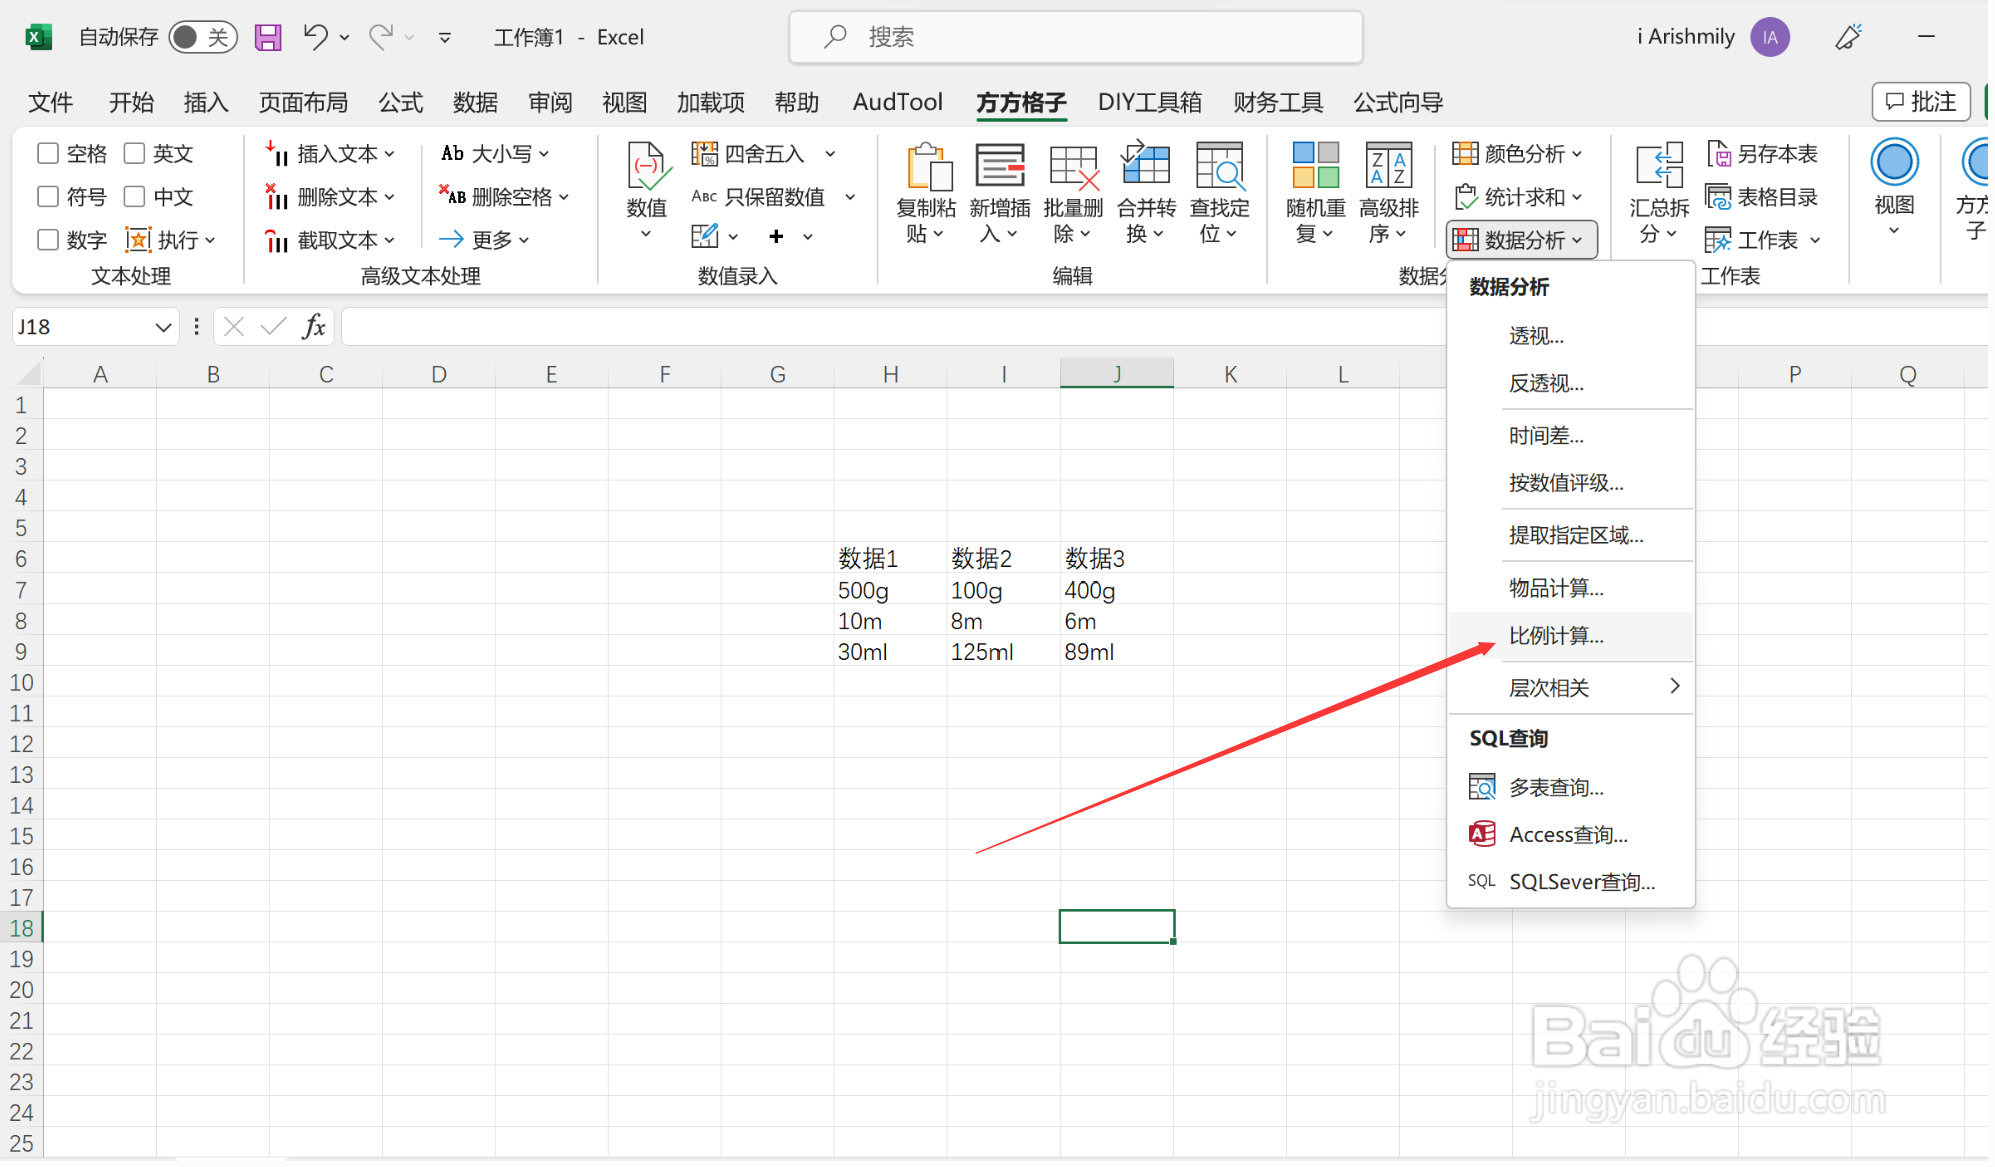Image resolution: width=1995 pixels, height=1167 pixels.
Task: Click the 表格目录 icon
Action: (1718, 197)
